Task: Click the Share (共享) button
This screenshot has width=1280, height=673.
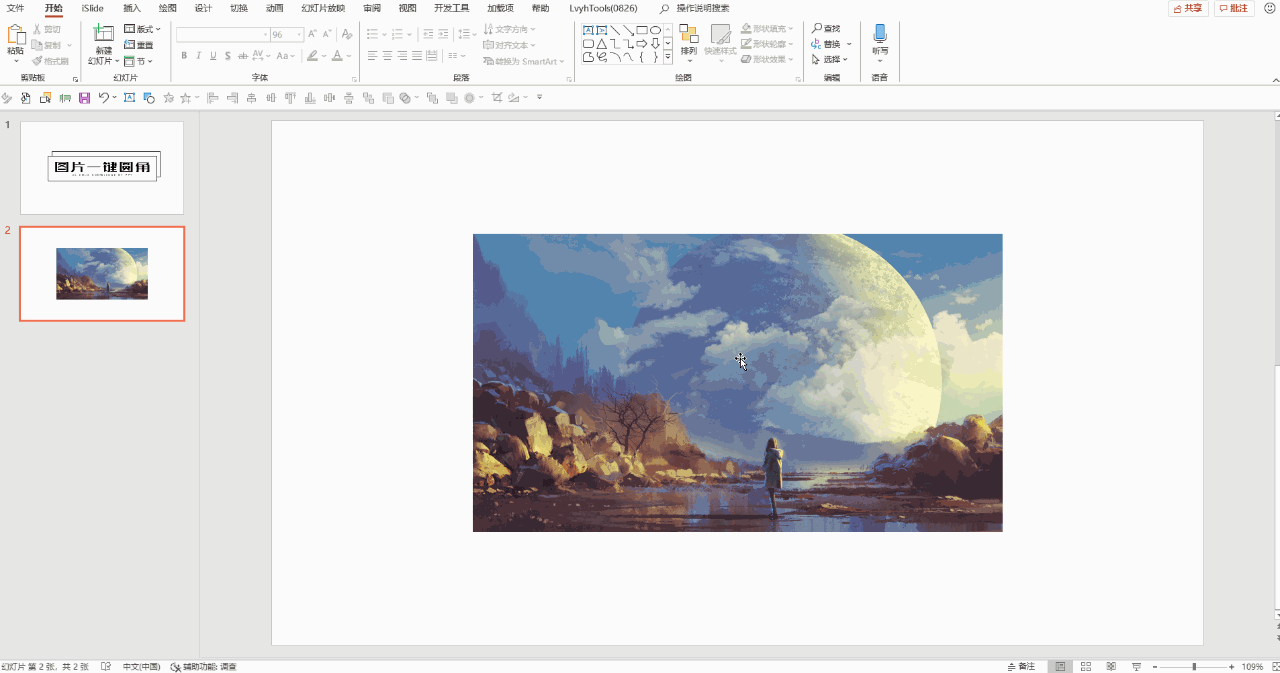Action: tap(1188, 8)
